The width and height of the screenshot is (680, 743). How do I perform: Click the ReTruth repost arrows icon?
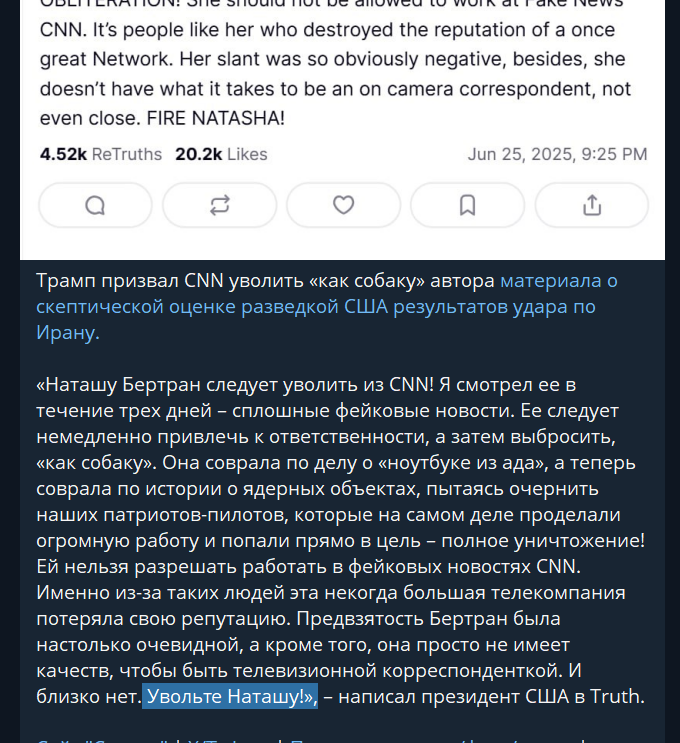(x=219, y=205)
